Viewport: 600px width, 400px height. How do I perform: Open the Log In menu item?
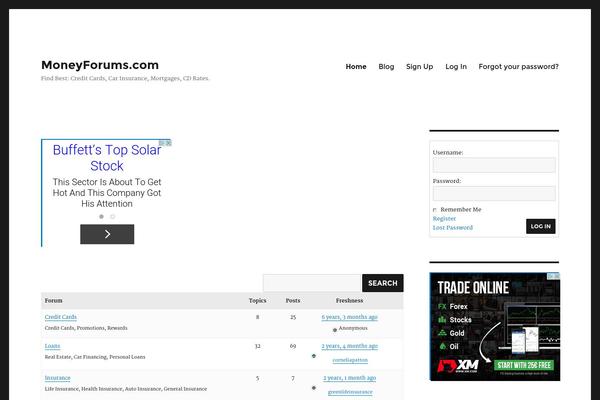pyautogui.click(x=456, y=67)
